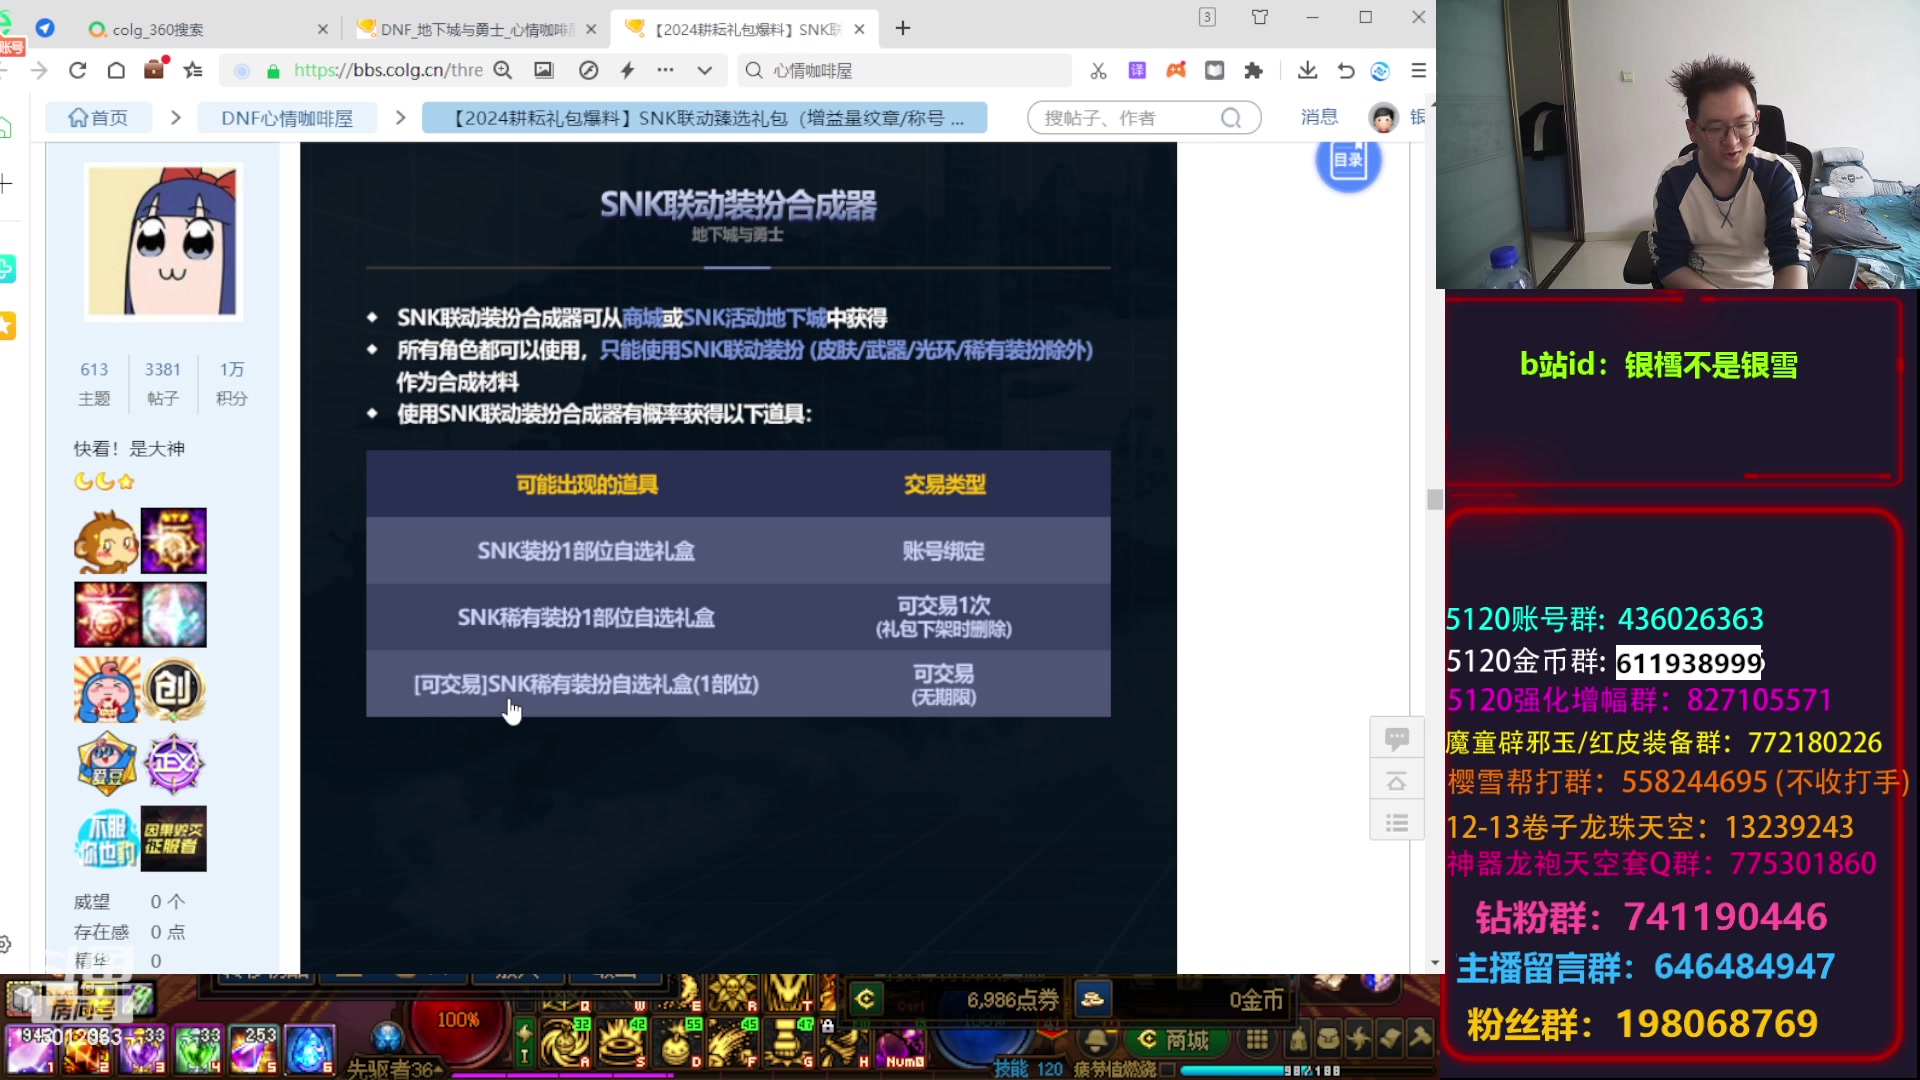This screenshot has height=1080, width=1920.
Task: Click the back-to-top floating button
Action: 1397,781
